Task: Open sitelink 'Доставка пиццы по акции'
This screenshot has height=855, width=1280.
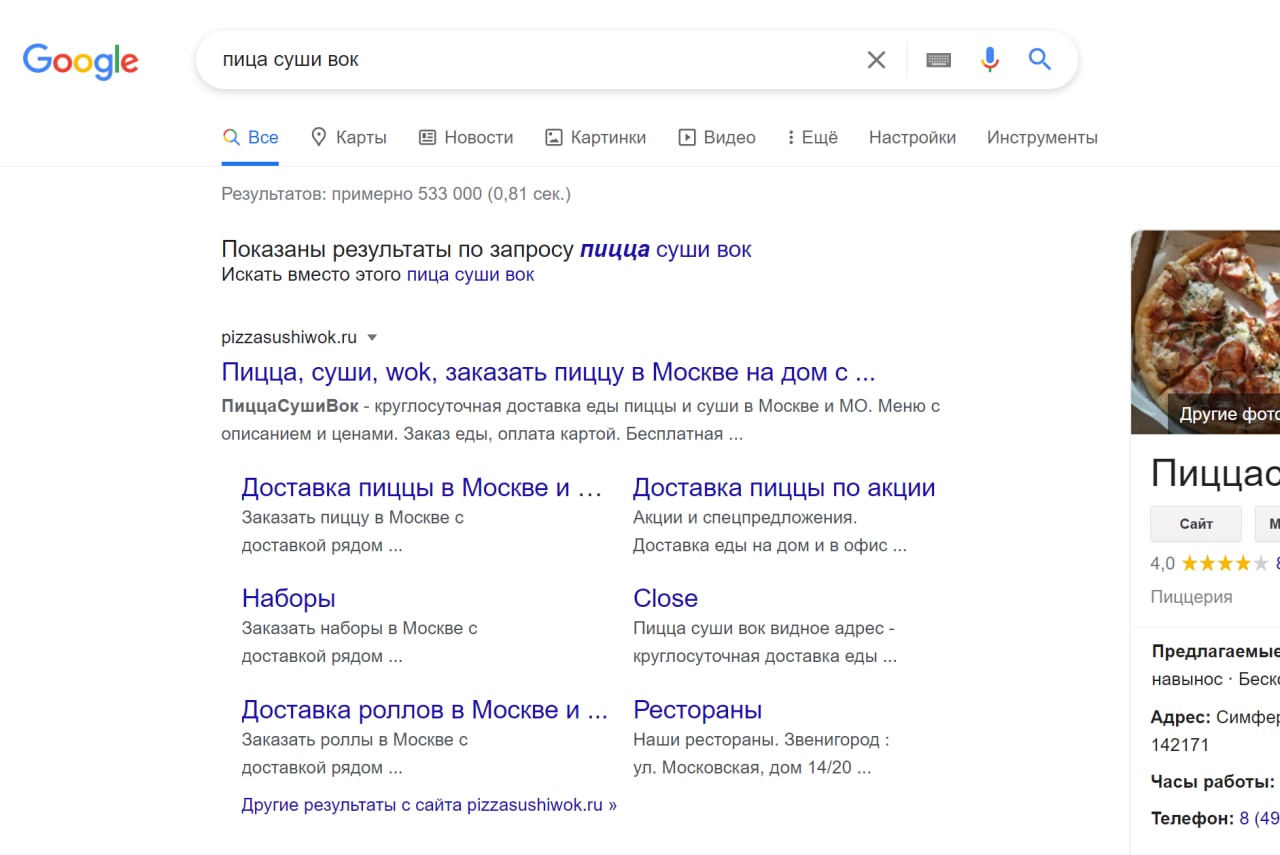Action: 784,487
